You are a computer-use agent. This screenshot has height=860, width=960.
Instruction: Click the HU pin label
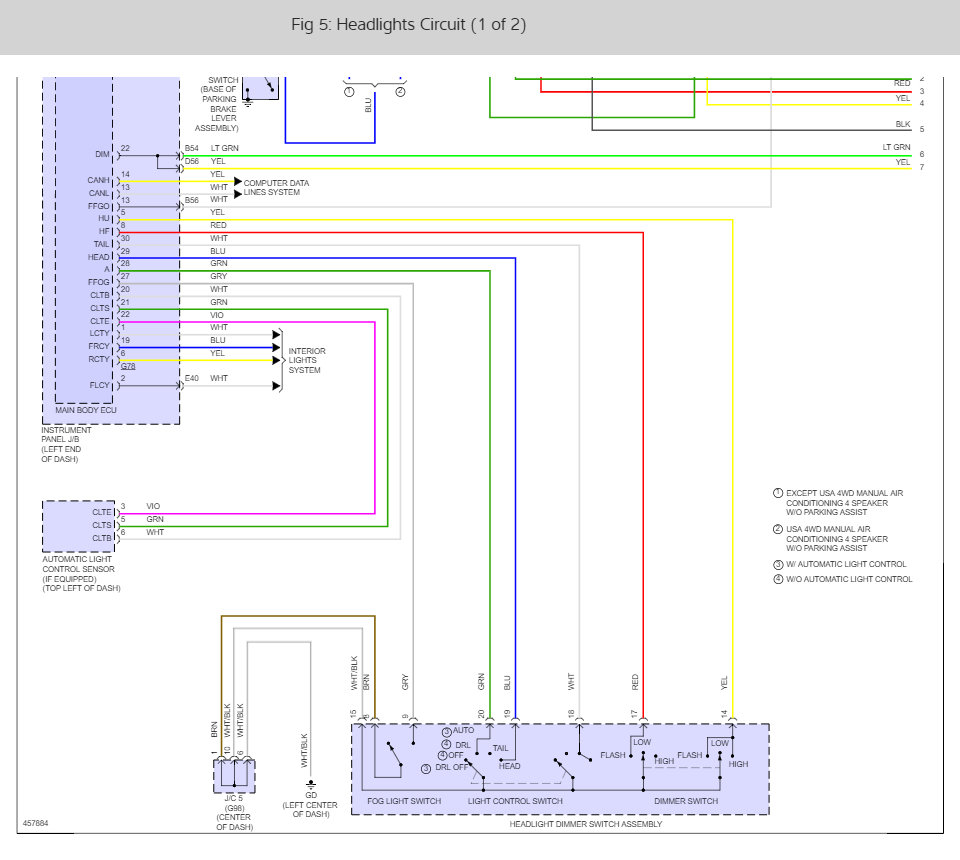[104, 219]
